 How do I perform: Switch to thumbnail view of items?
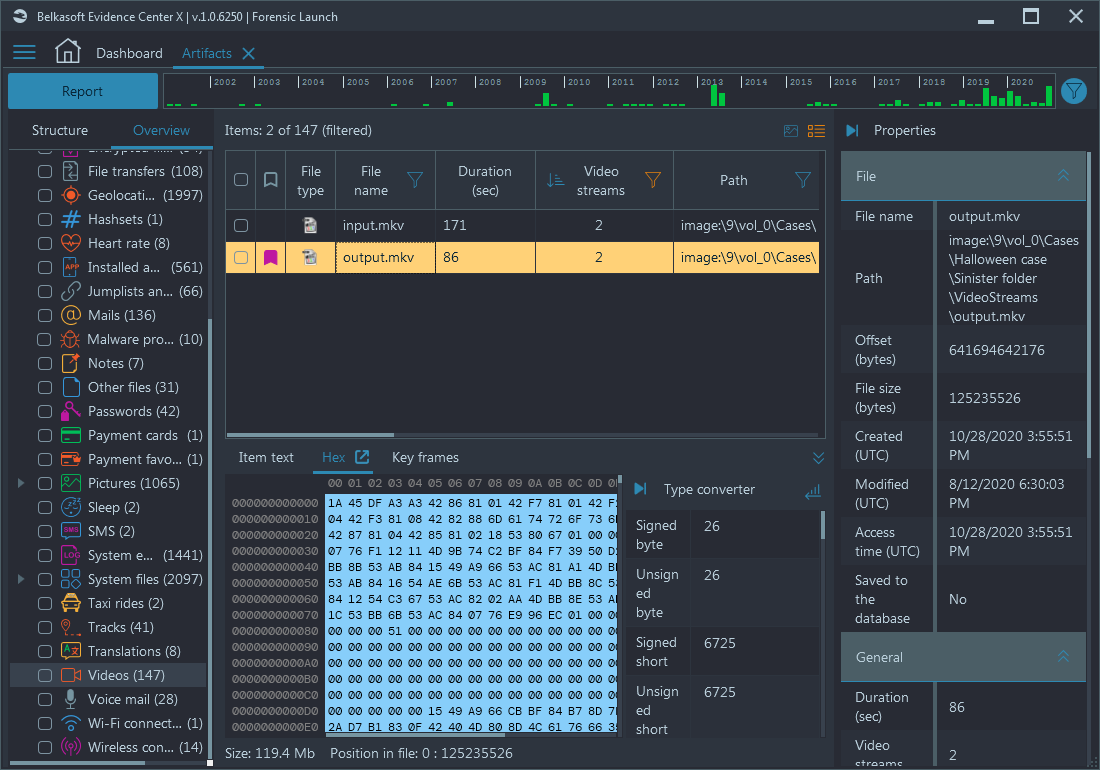click(791, 130)
